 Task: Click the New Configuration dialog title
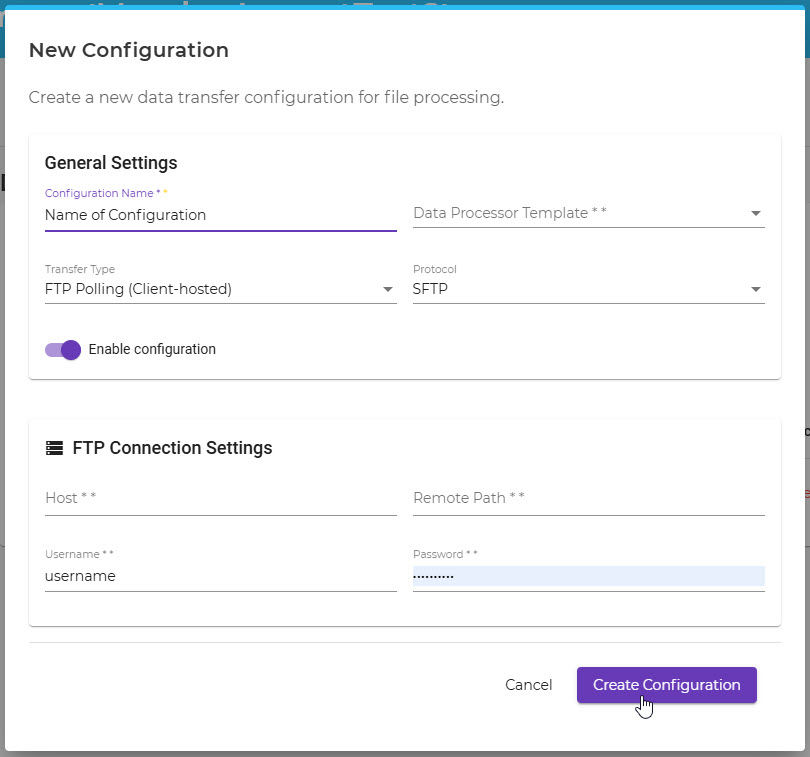(x=128, y=50)
